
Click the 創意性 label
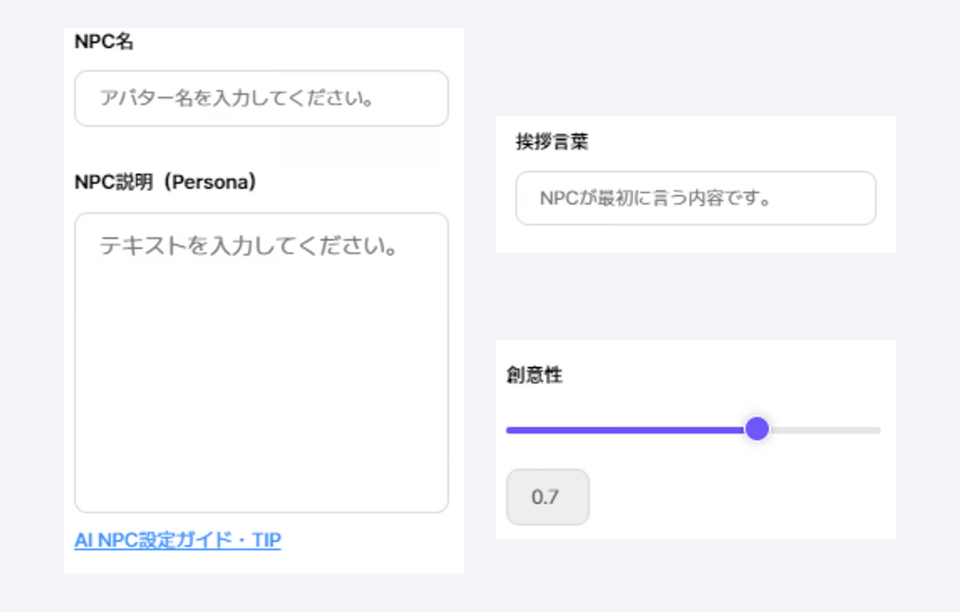coord(534,375)
